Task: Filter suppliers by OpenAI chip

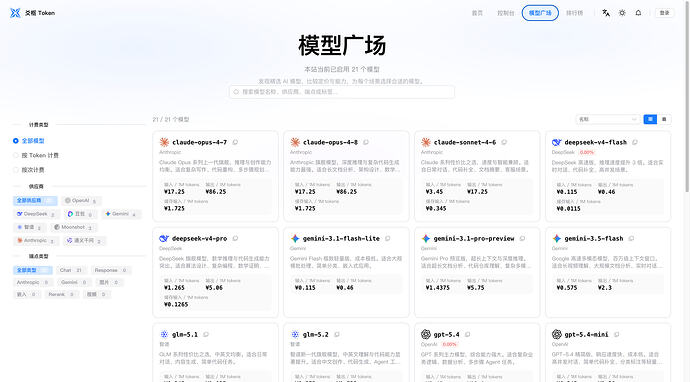Action: 81,201
